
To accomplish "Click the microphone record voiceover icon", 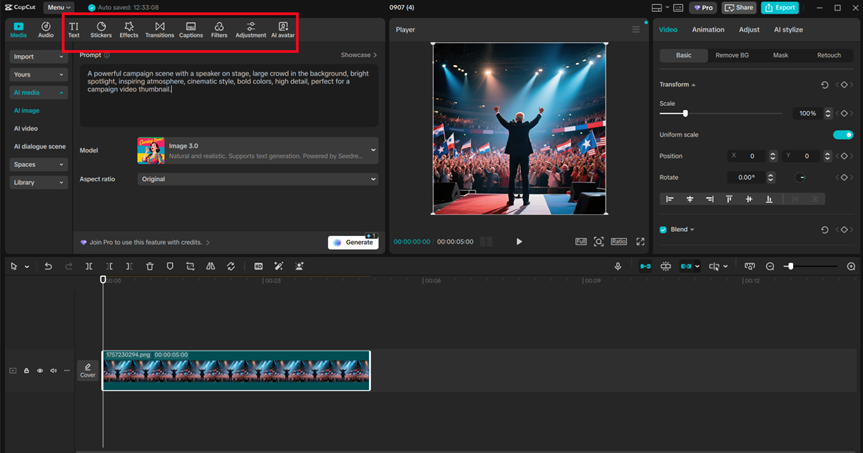I will 618,267.
